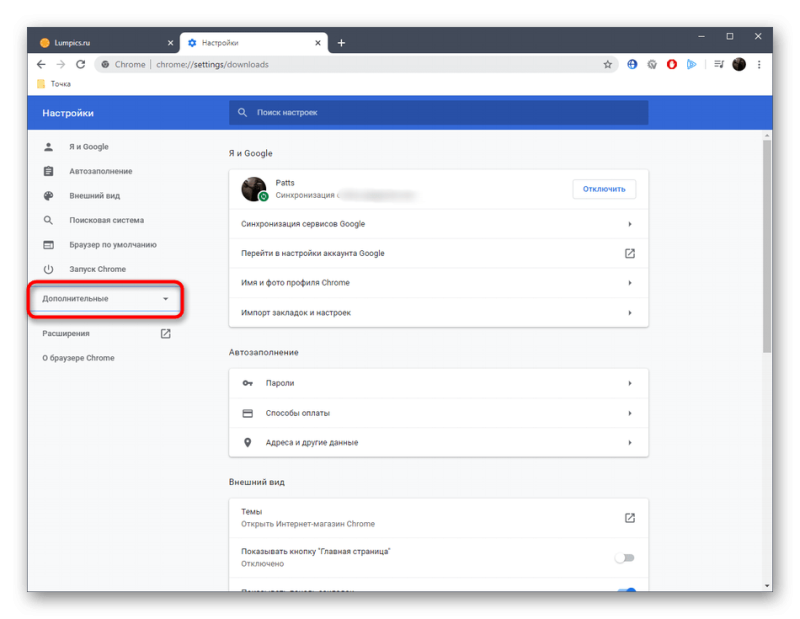Image resolution: width=800 pixels, height=619 pixels.
Task: Open the profile avatar in the toolbar
Action: point(739,64)
